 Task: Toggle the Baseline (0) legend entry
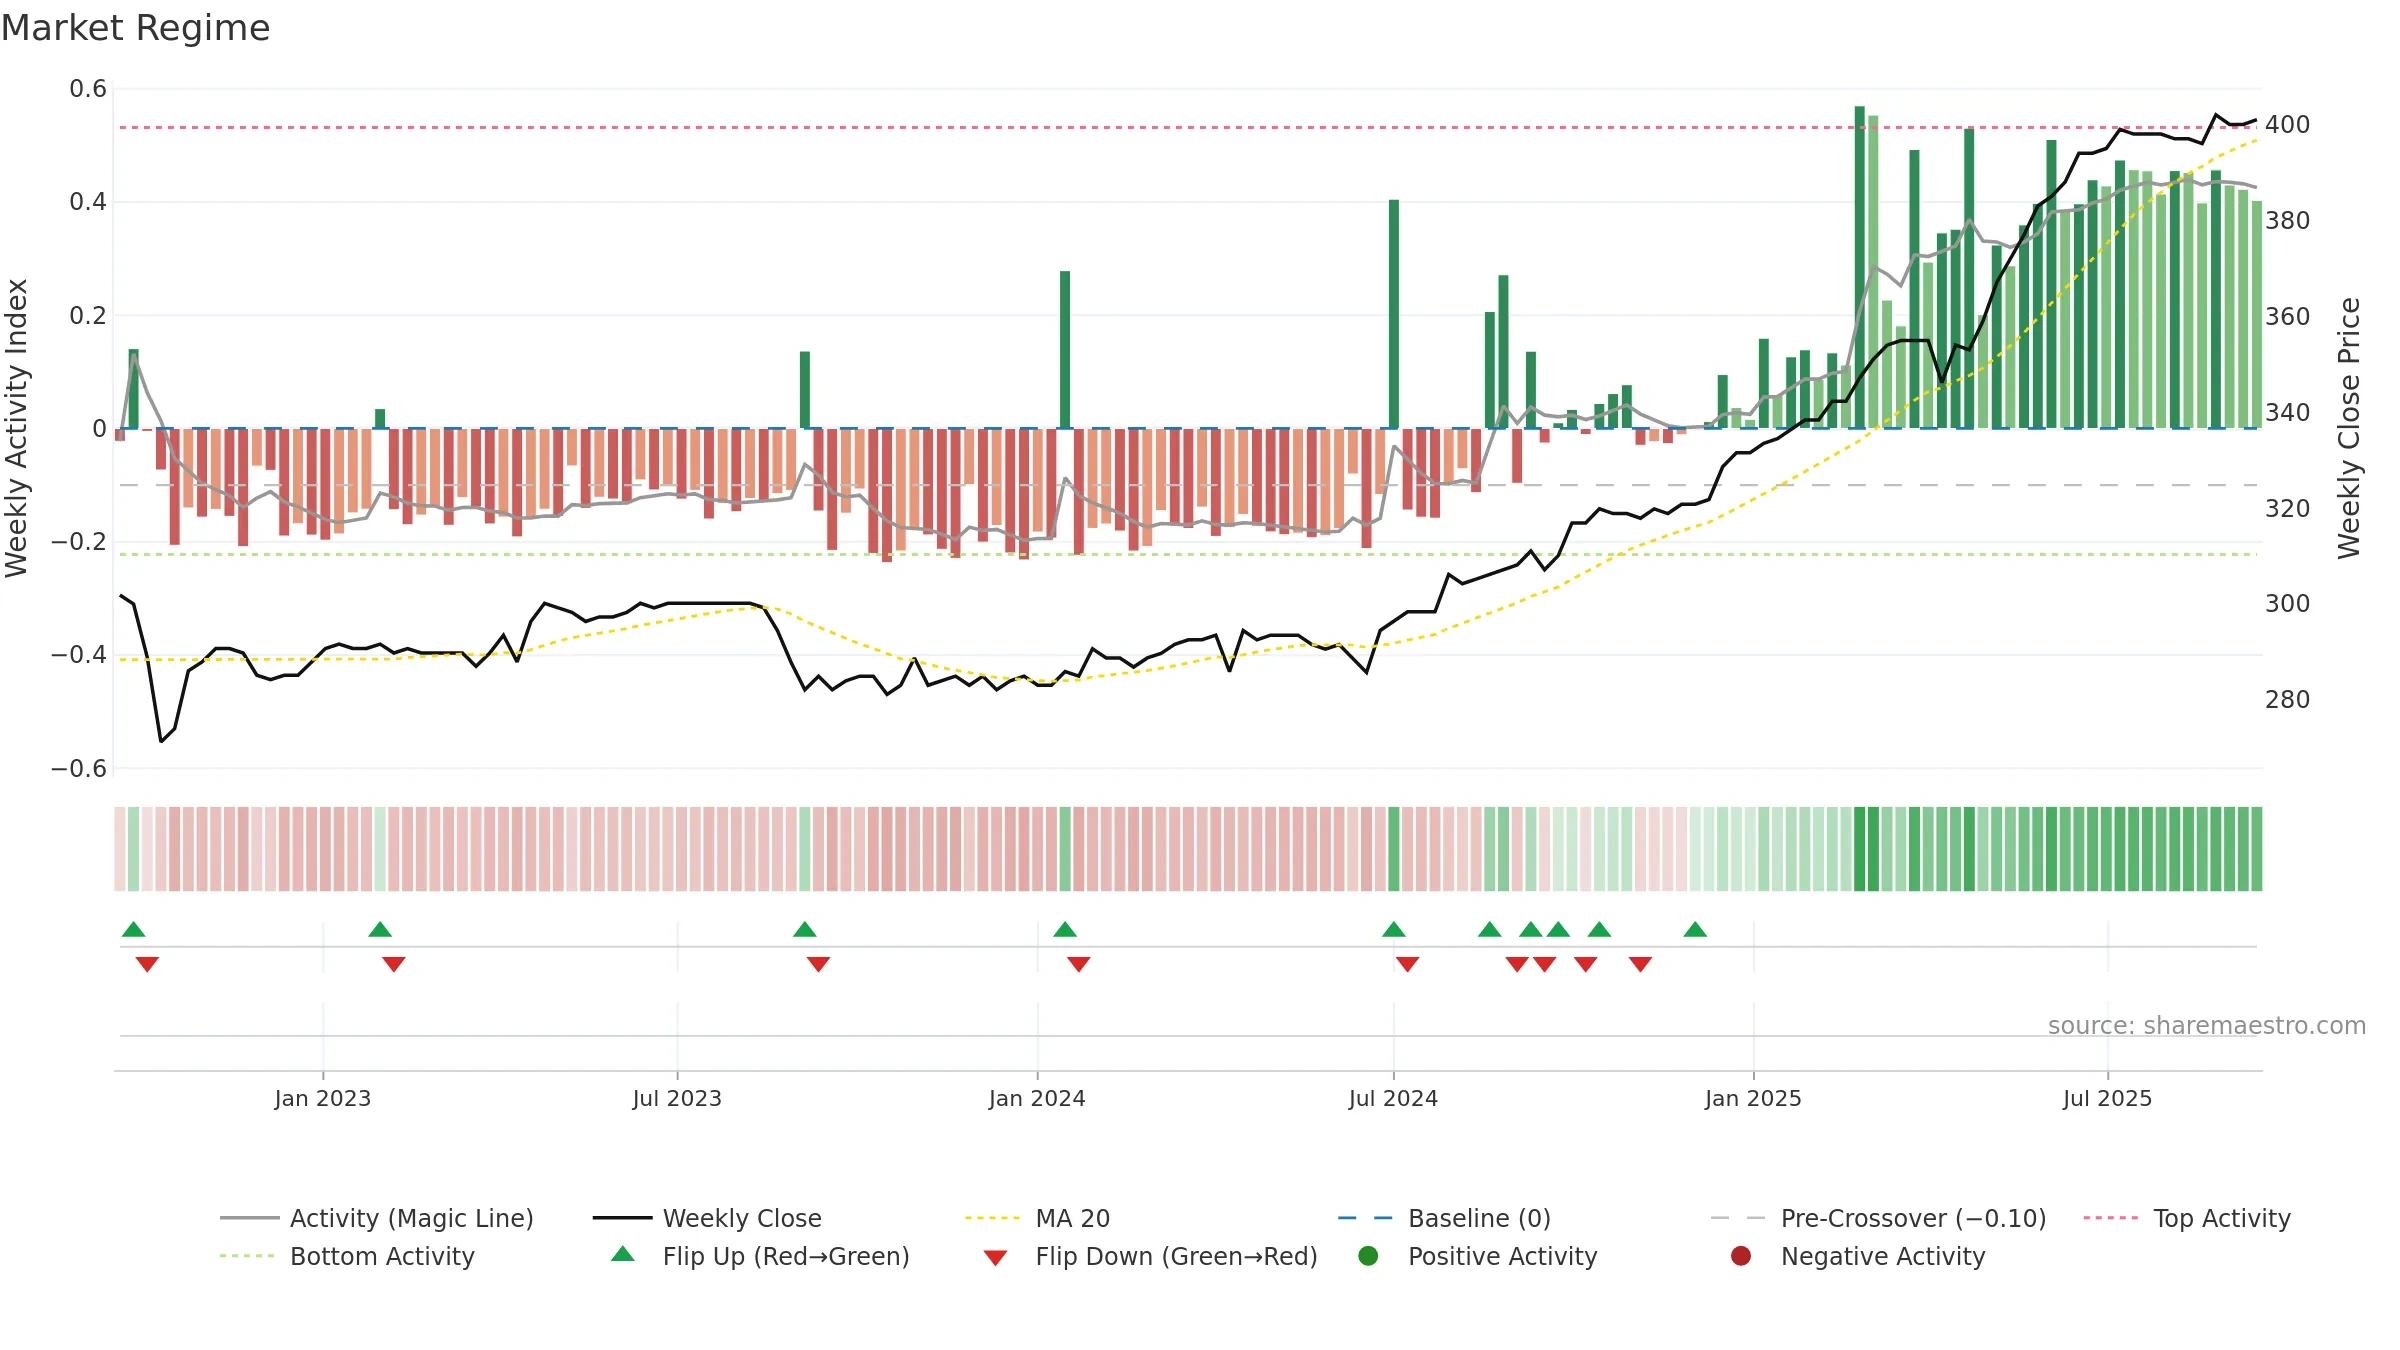click(1444, 1218)
